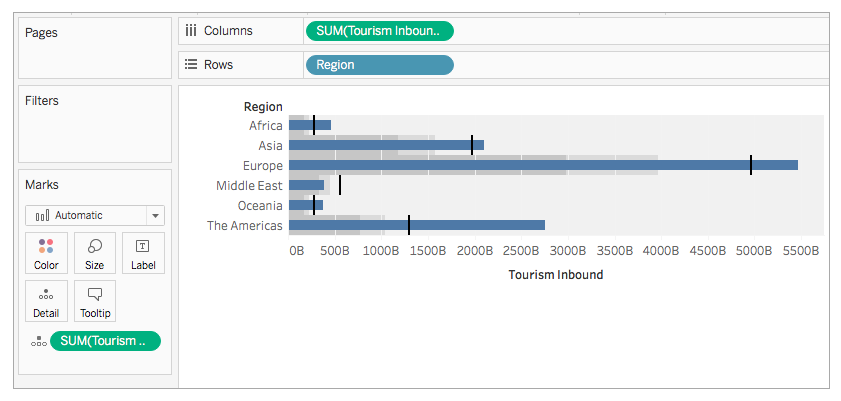Click Asia's black reference line marker
Image resolution: width=841 pixels, height=401 pixels.
(x=472, y=145)
